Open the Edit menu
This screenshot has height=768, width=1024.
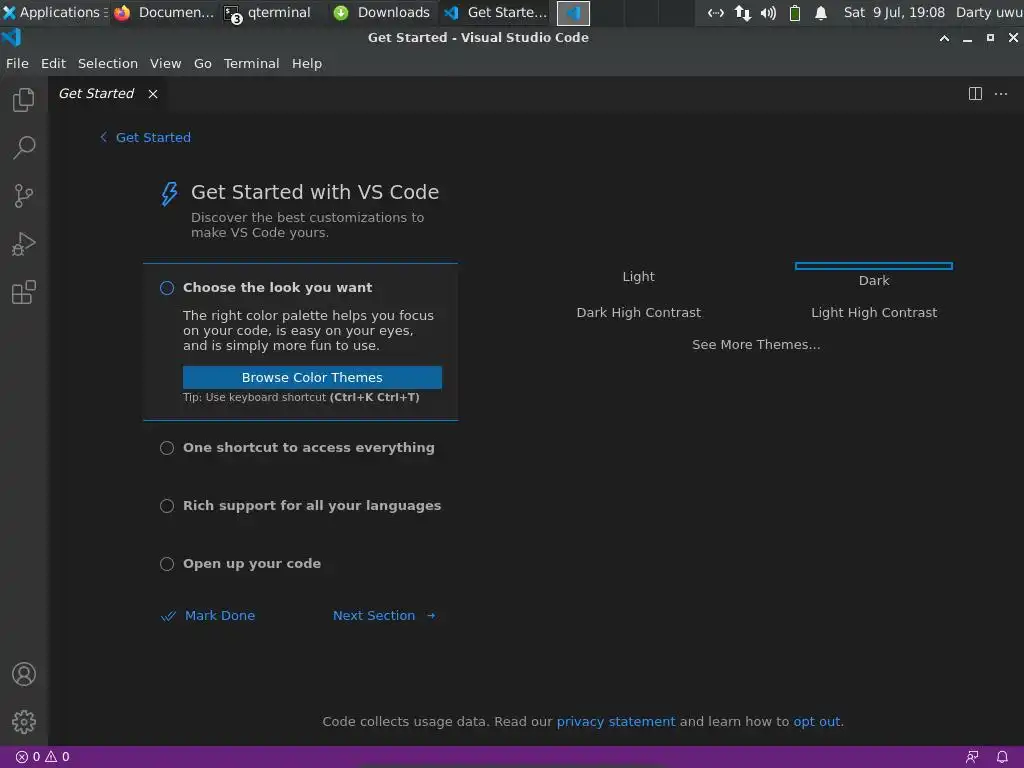(x=53, y=63)
